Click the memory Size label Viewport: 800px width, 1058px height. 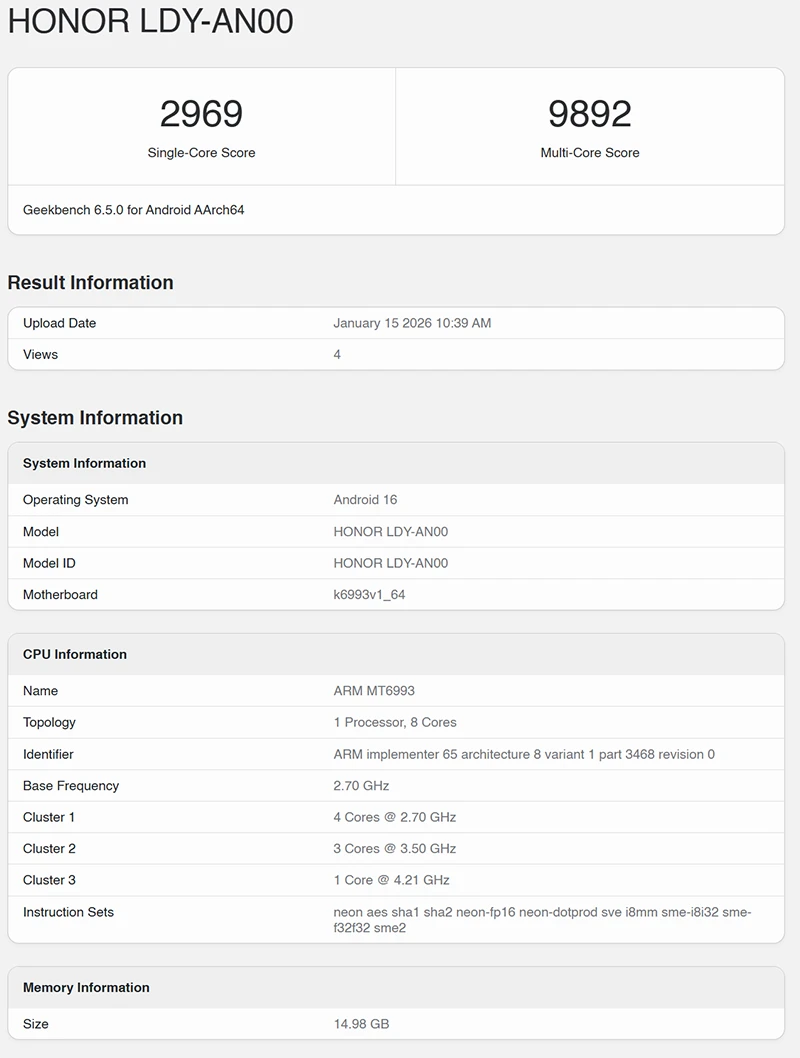coord(36,1024)
